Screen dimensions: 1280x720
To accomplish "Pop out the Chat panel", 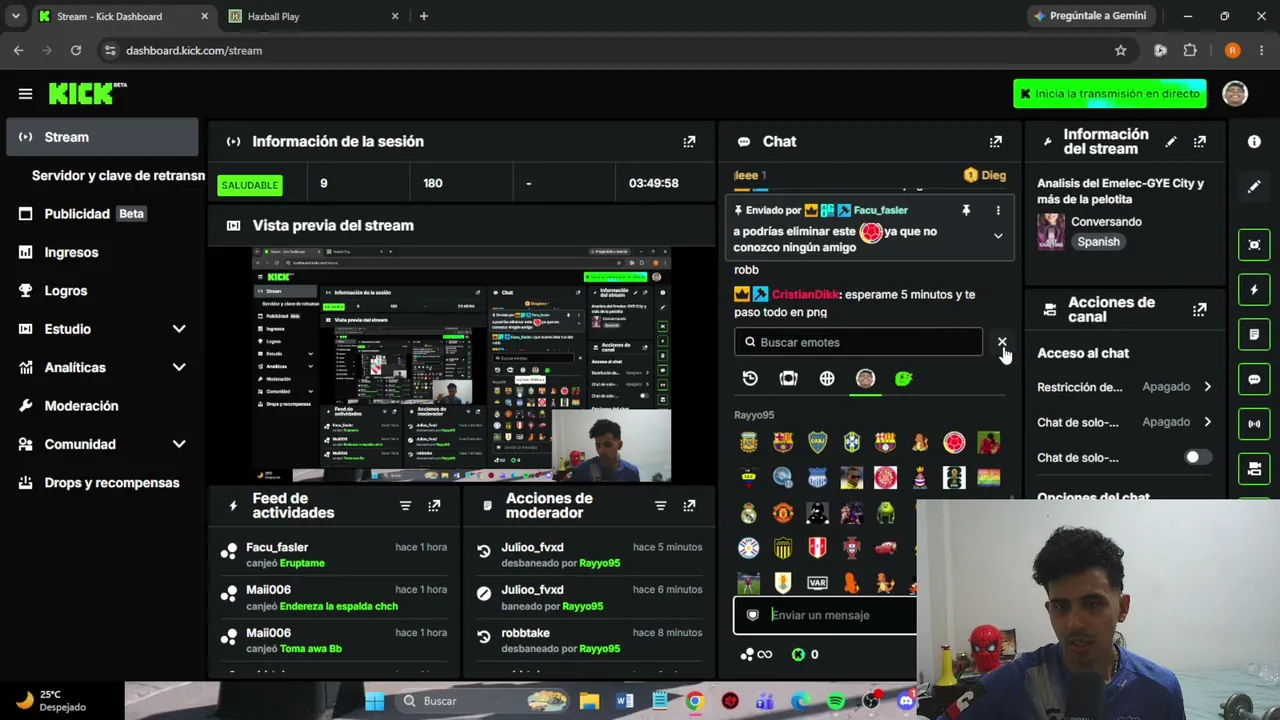I will coord(995,142).
